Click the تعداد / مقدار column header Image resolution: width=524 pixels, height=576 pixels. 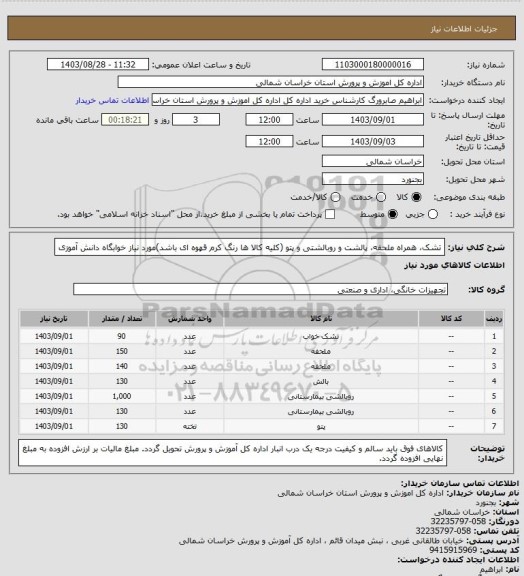point(122,319)
